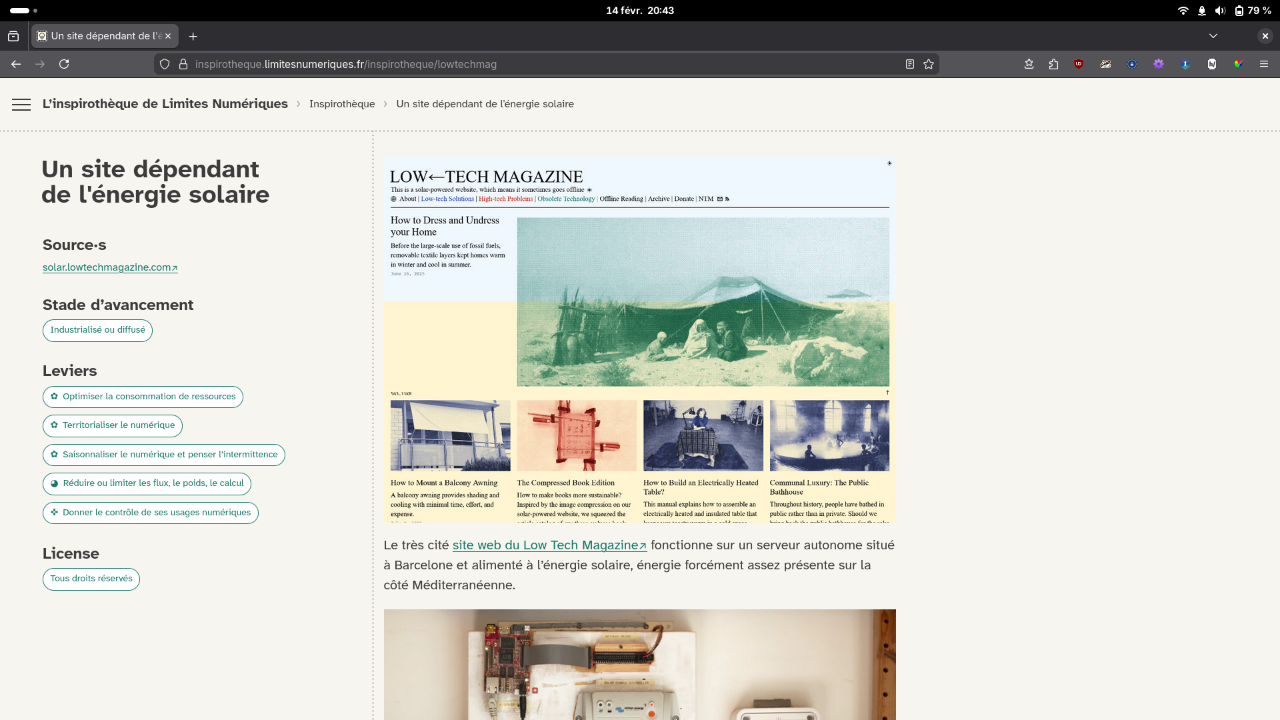Close the browser window with X button

coord(1265,36)
